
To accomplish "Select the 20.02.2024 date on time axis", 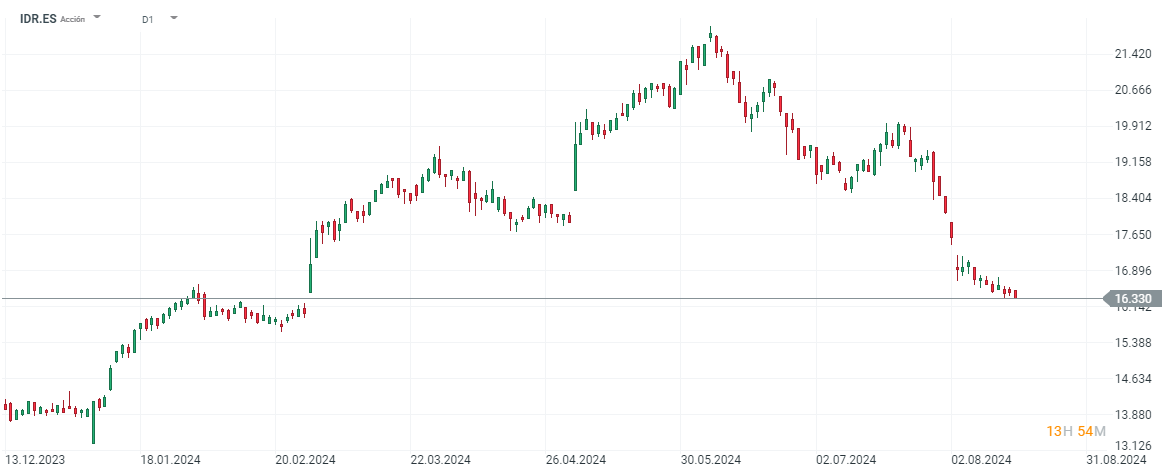I will tap(306, 460).
